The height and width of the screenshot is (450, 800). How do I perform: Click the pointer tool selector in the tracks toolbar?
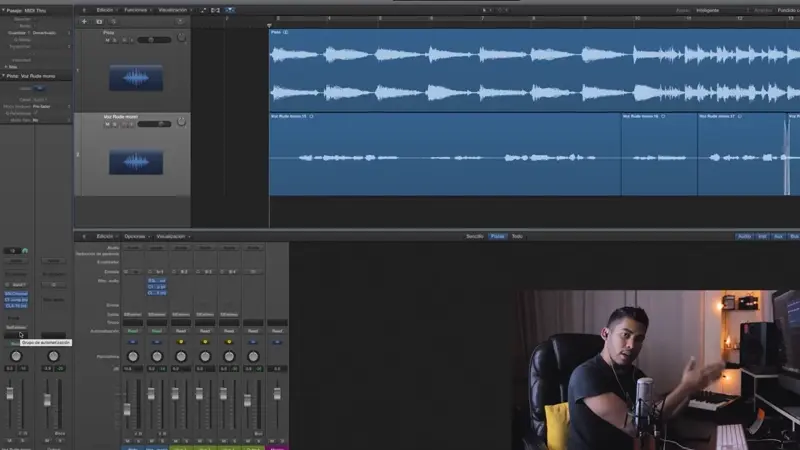click(485, 10)
